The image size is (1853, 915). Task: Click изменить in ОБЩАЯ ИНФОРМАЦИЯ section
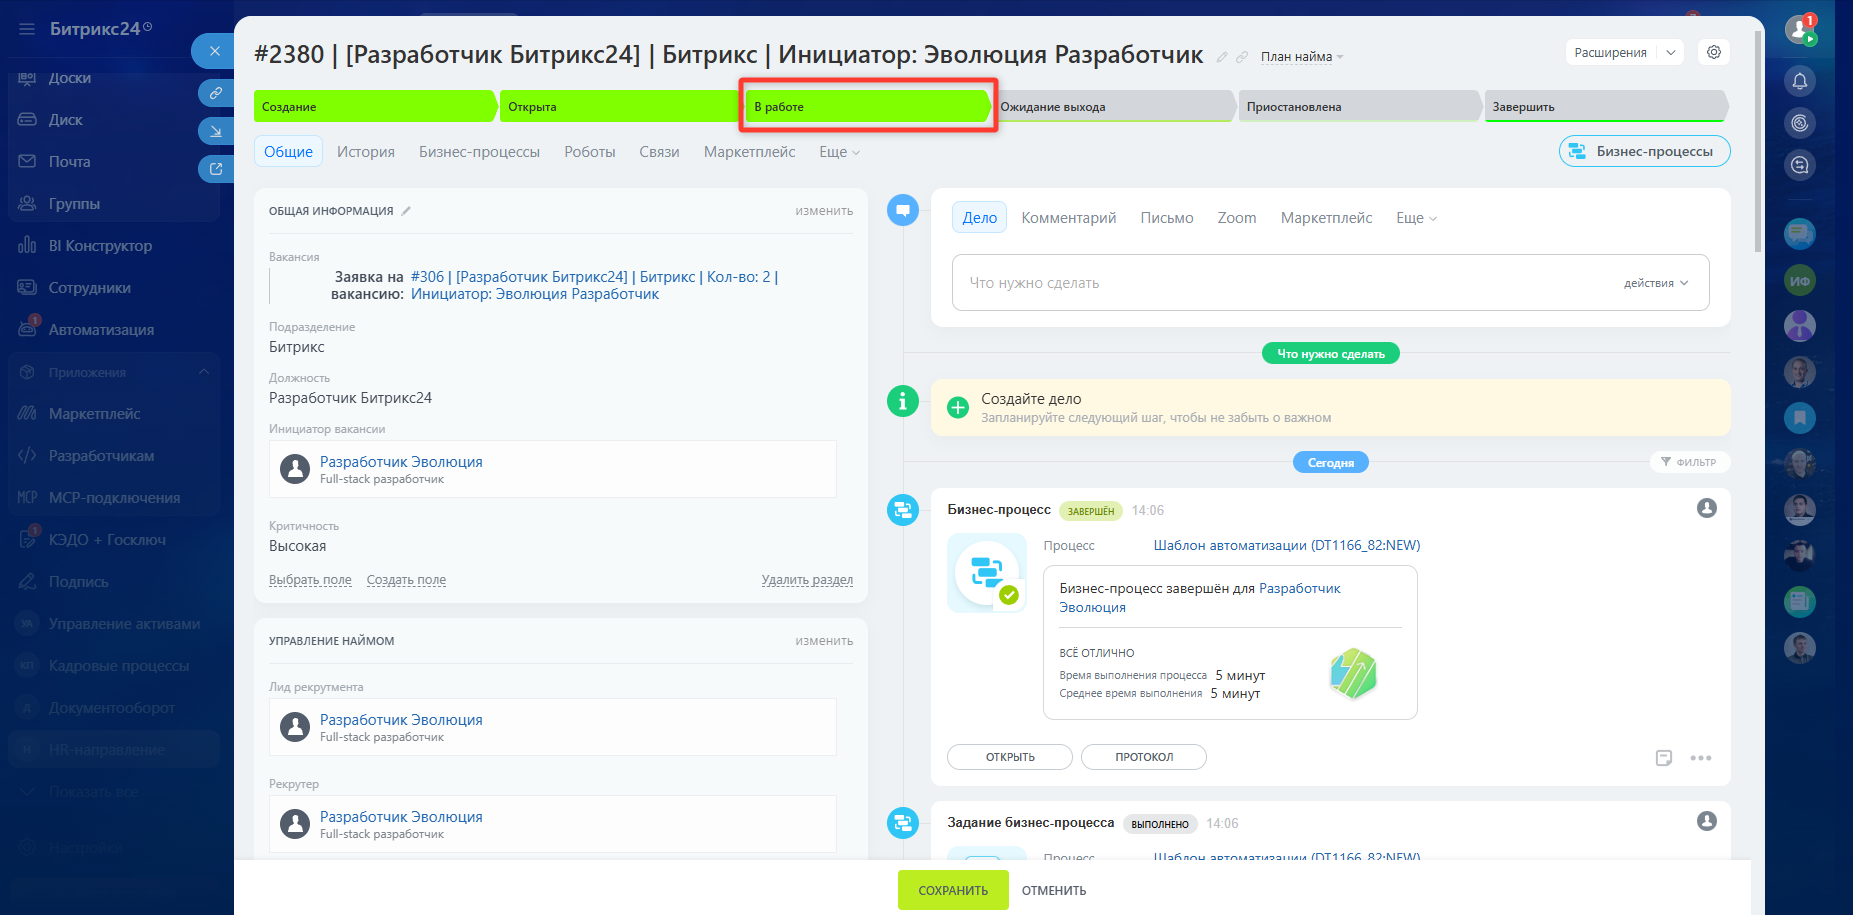[824, 211]
